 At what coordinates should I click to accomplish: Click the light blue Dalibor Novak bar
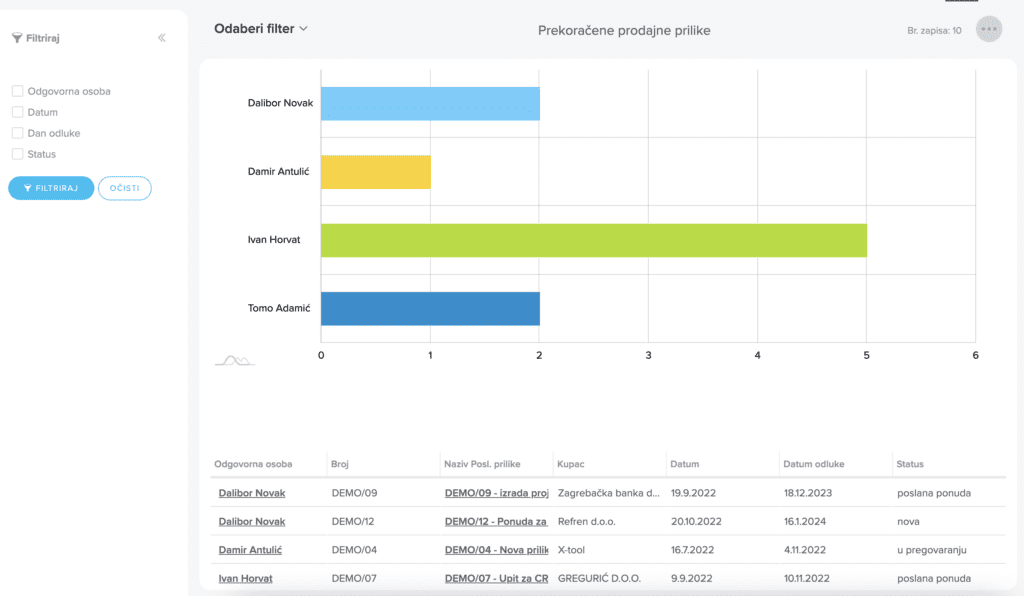point(430,103)
